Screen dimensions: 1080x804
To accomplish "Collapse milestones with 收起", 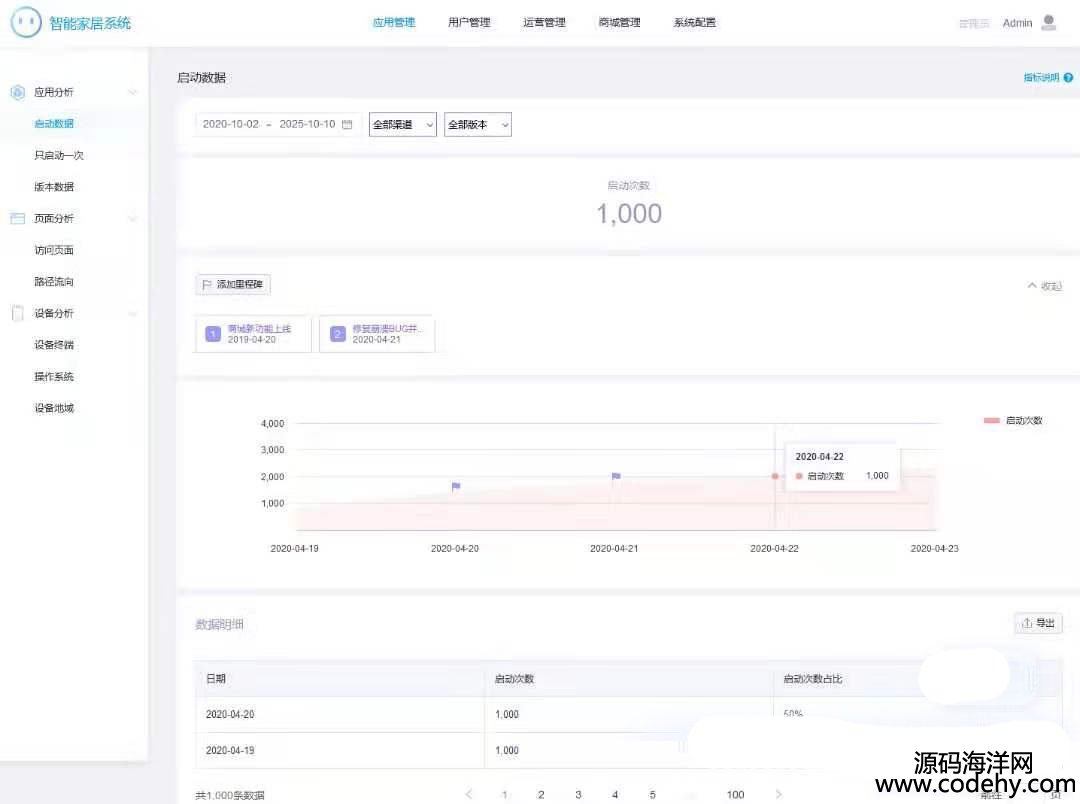I will click(x=1045, y=286).
